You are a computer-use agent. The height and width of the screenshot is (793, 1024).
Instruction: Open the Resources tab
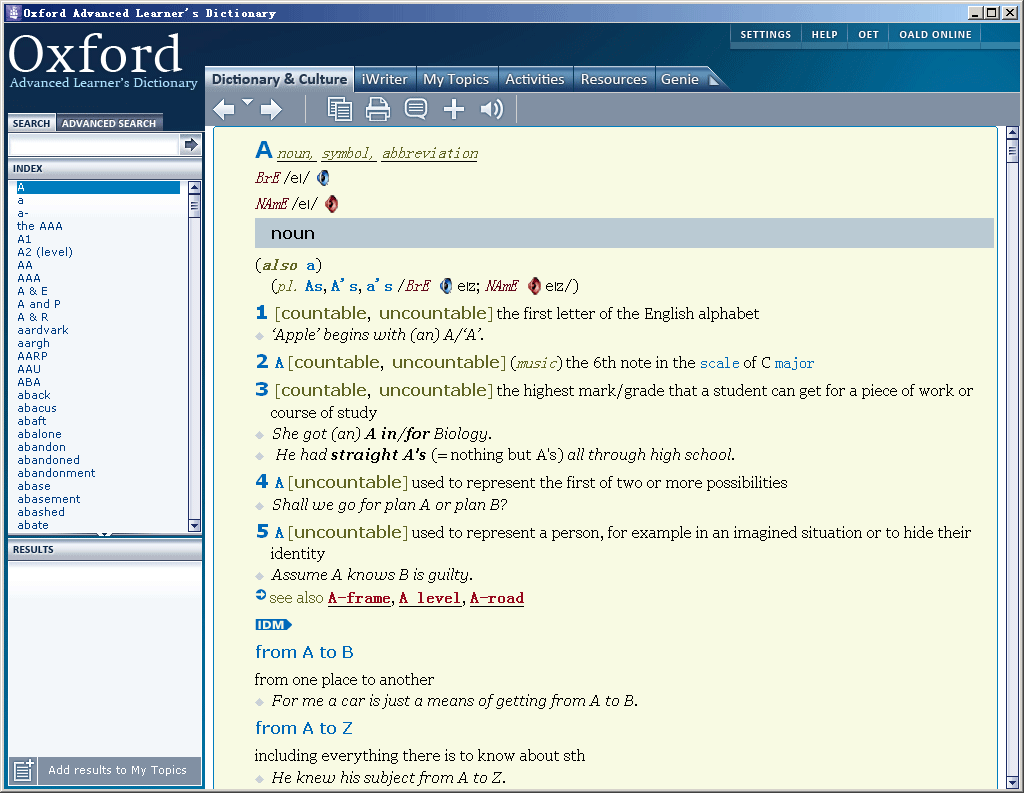(614, 79)
